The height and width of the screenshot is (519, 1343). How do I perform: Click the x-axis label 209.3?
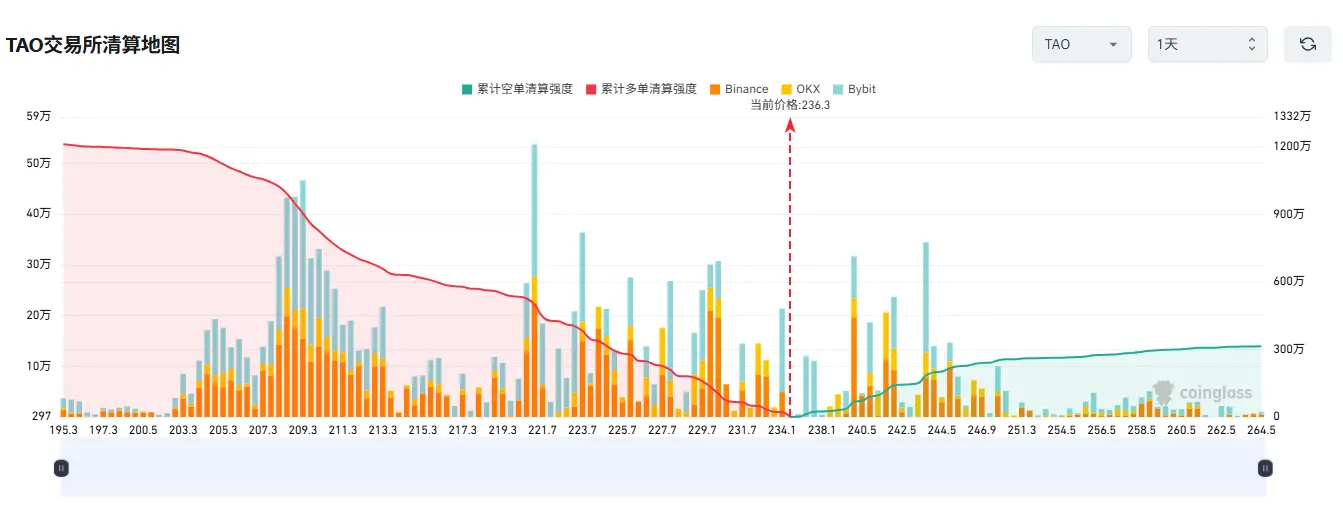point(303,429)
